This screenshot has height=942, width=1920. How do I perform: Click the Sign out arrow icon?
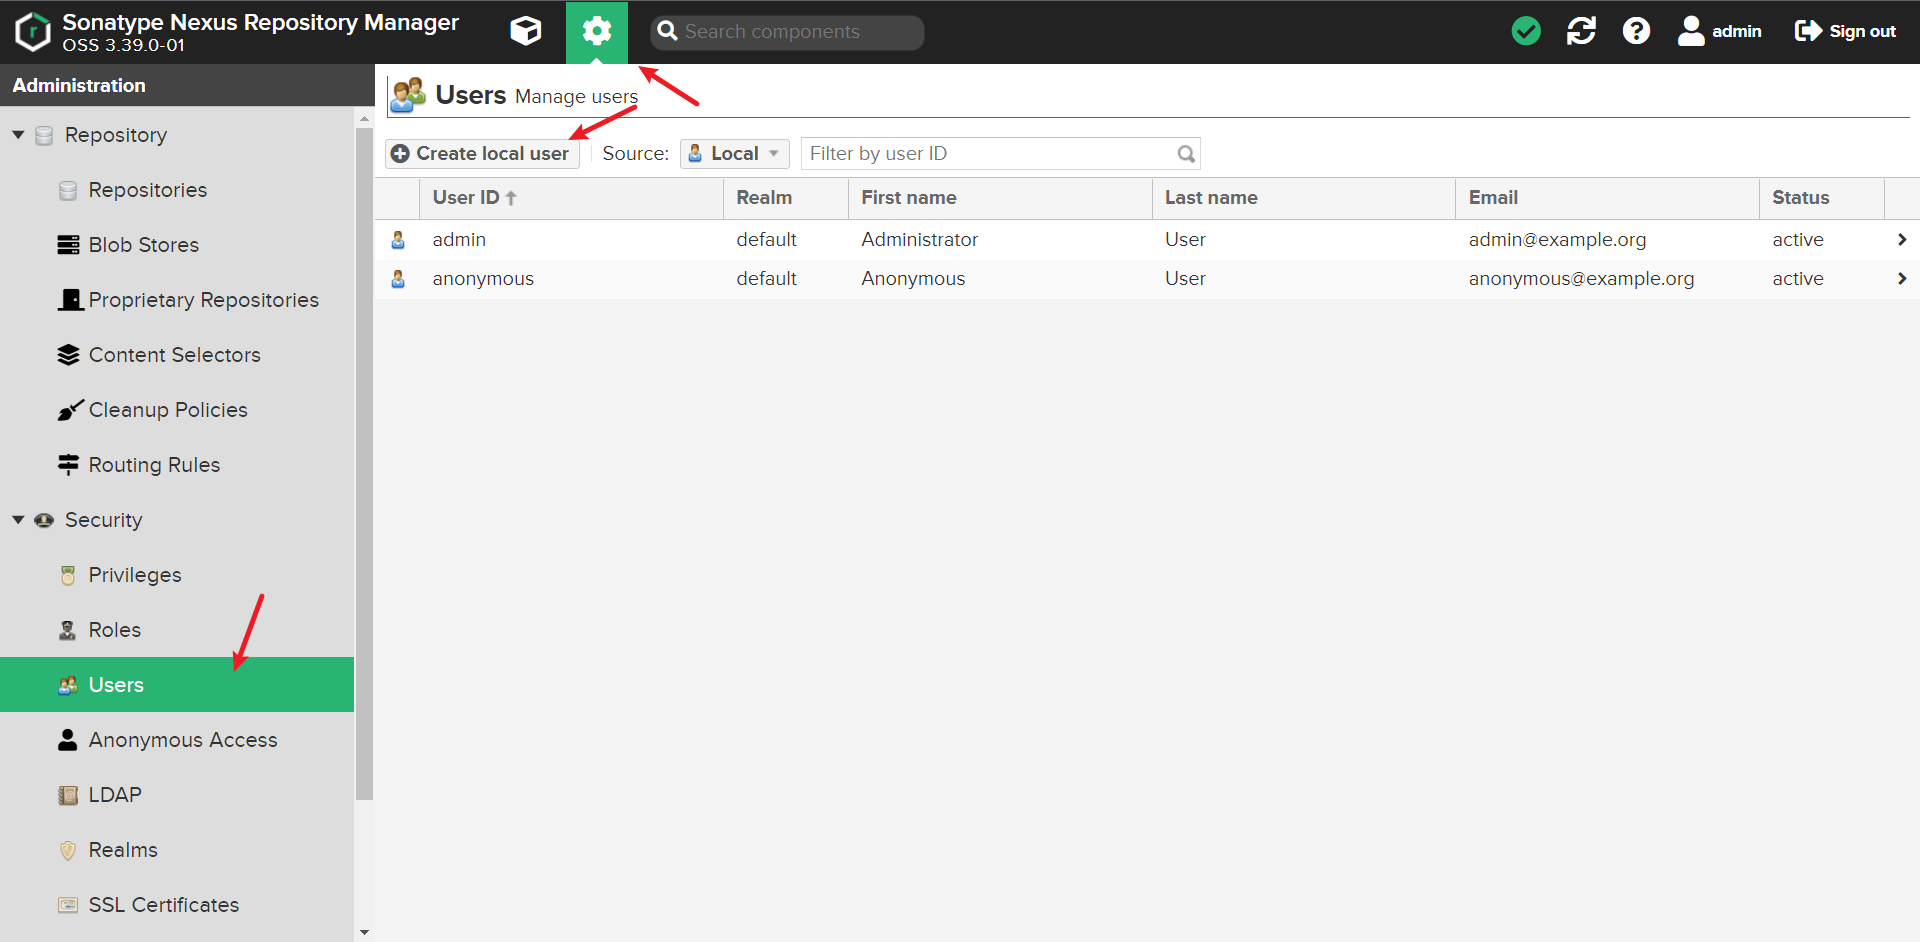(x=1808, y=31)
